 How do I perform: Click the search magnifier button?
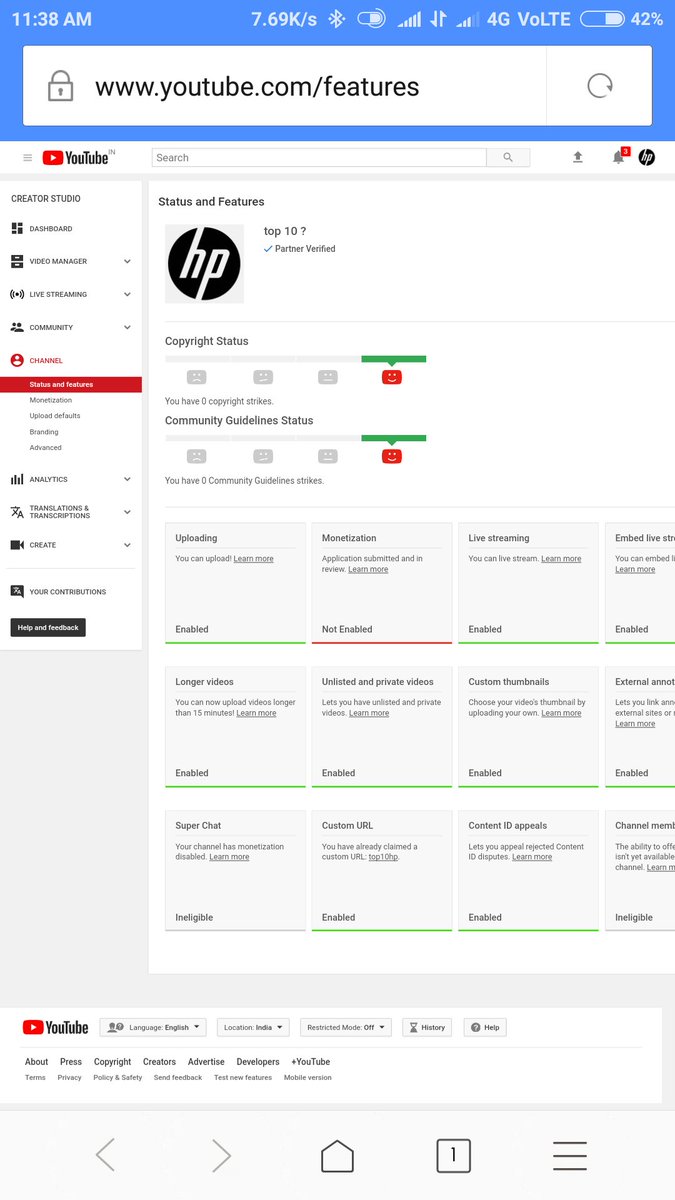pyautogui.click(x=508, y=158)
